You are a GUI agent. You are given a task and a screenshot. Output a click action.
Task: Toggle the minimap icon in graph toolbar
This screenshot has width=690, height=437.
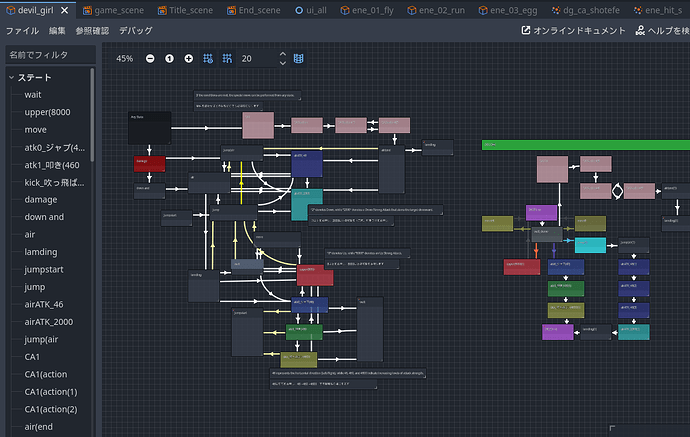[298, 59]
